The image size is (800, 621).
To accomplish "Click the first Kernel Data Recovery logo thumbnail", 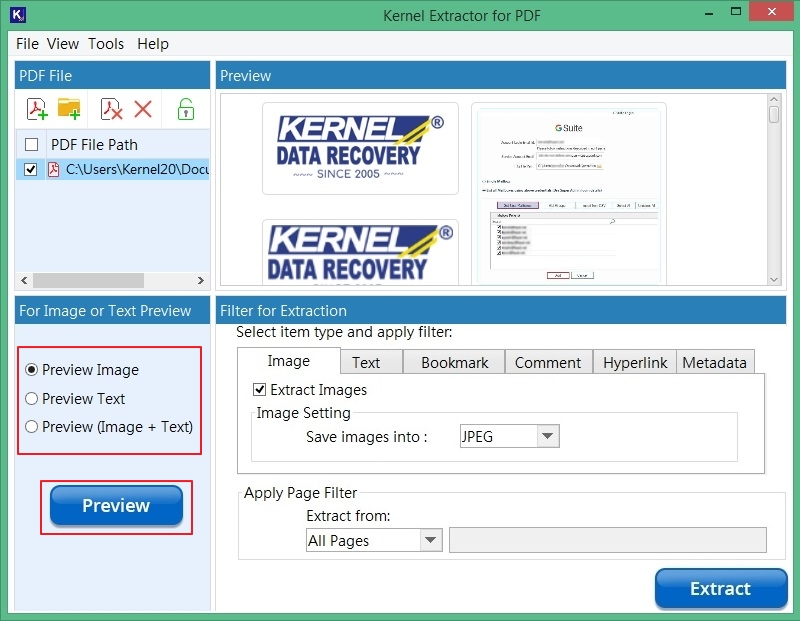I will point(360,148).
